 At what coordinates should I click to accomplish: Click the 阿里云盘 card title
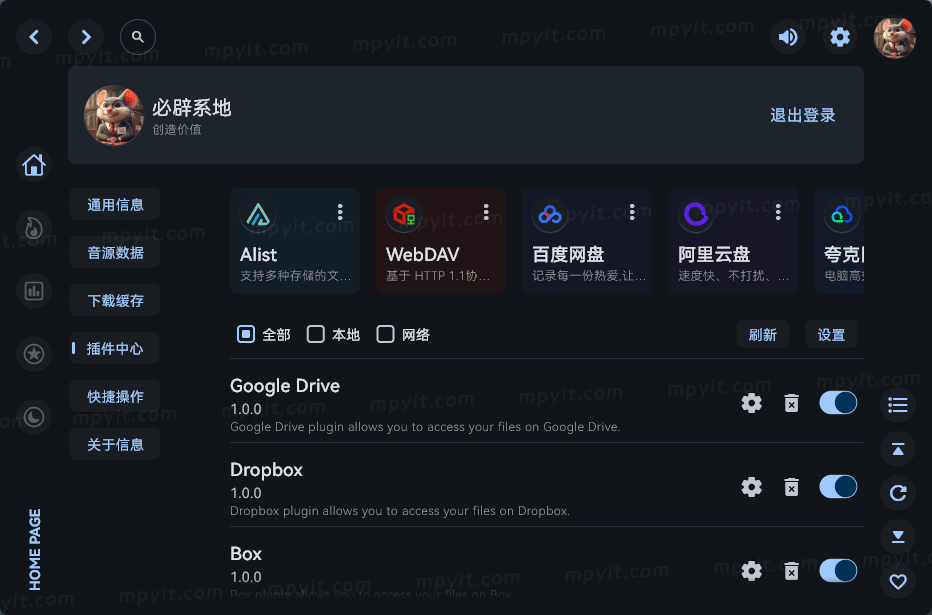pyautogui.click(x=714, y=254)
